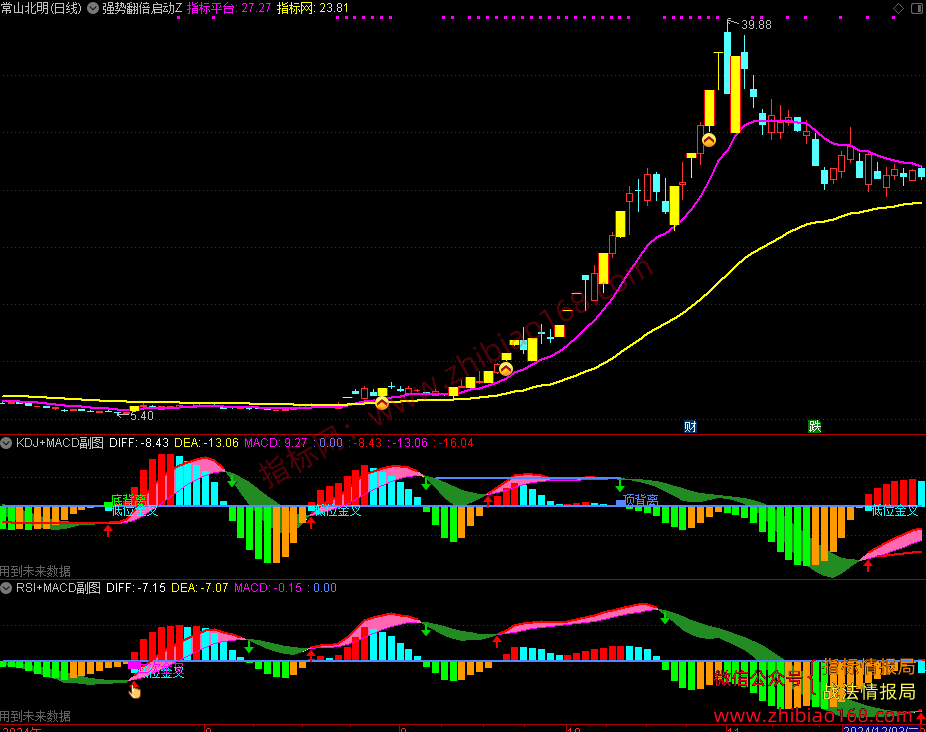926x732 pixels.
Task: Click 用到未来数据 notice in RSI+MACD panel
Action: 35,716
